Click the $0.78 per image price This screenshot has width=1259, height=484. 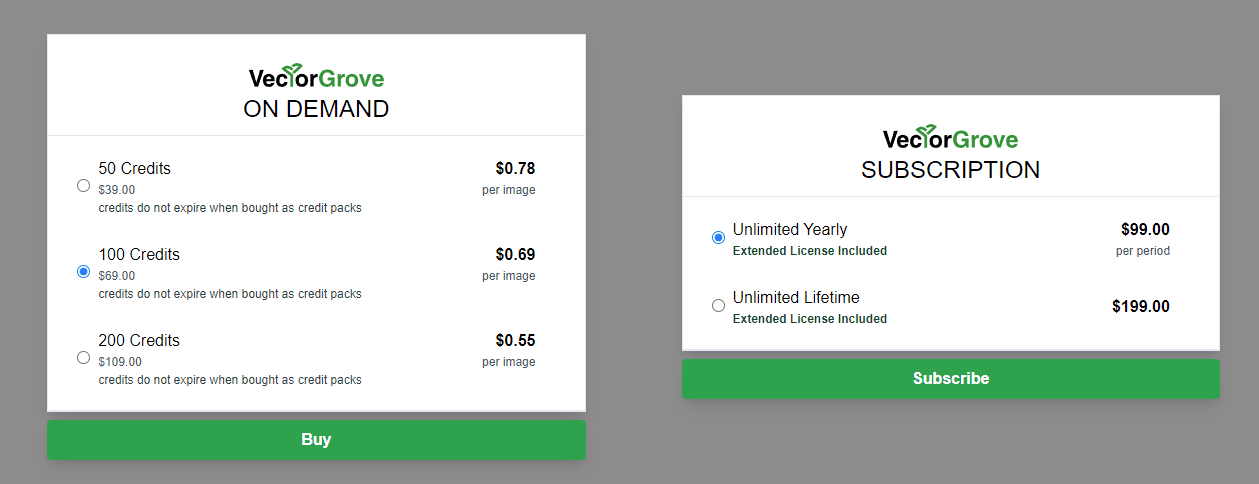tap(515, 168)
